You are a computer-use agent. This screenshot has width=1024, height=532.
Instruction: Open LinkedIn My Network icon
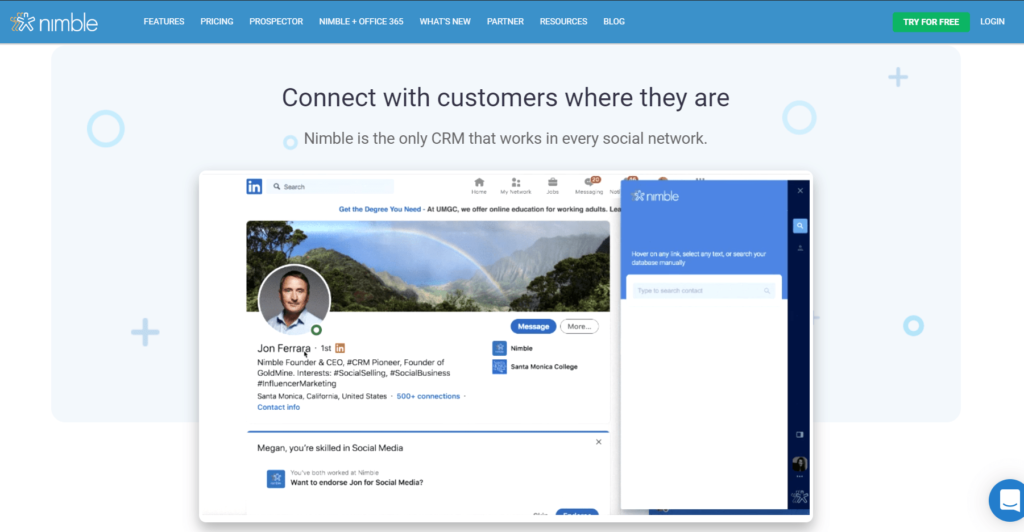tap(516, 186)
